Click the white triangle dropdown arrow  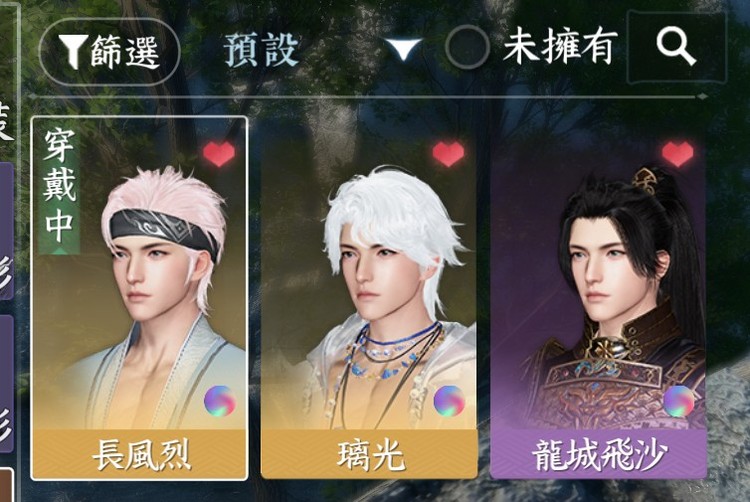[x=404, y=49]
